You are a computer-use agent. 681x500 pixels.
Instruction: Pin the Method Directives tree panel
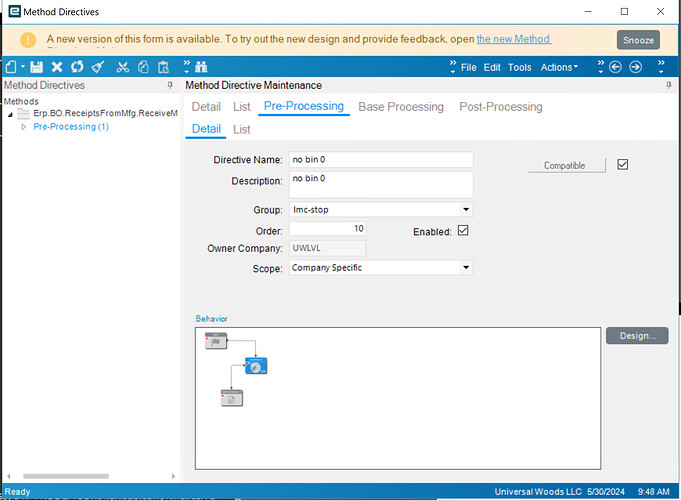pyautogui.click(x=170, y=85)
